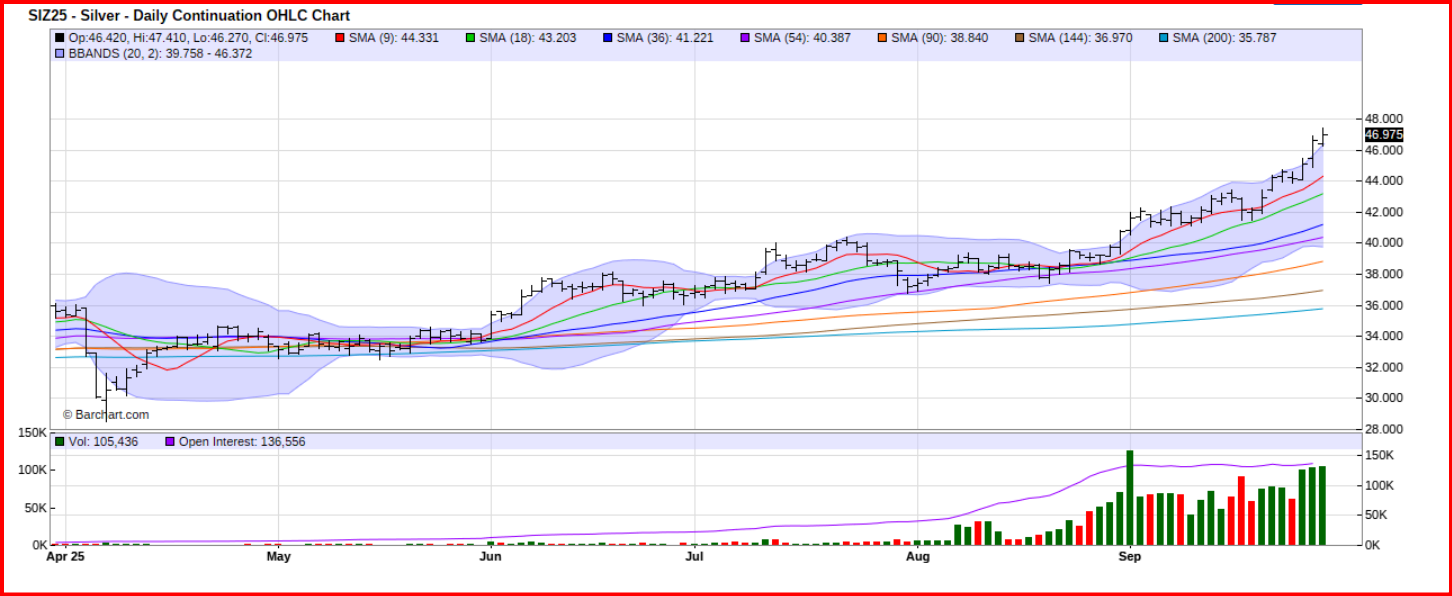Select the blue SMA (36) legend marker
Screen dimensions: 1452x596
tap(607, 38)
